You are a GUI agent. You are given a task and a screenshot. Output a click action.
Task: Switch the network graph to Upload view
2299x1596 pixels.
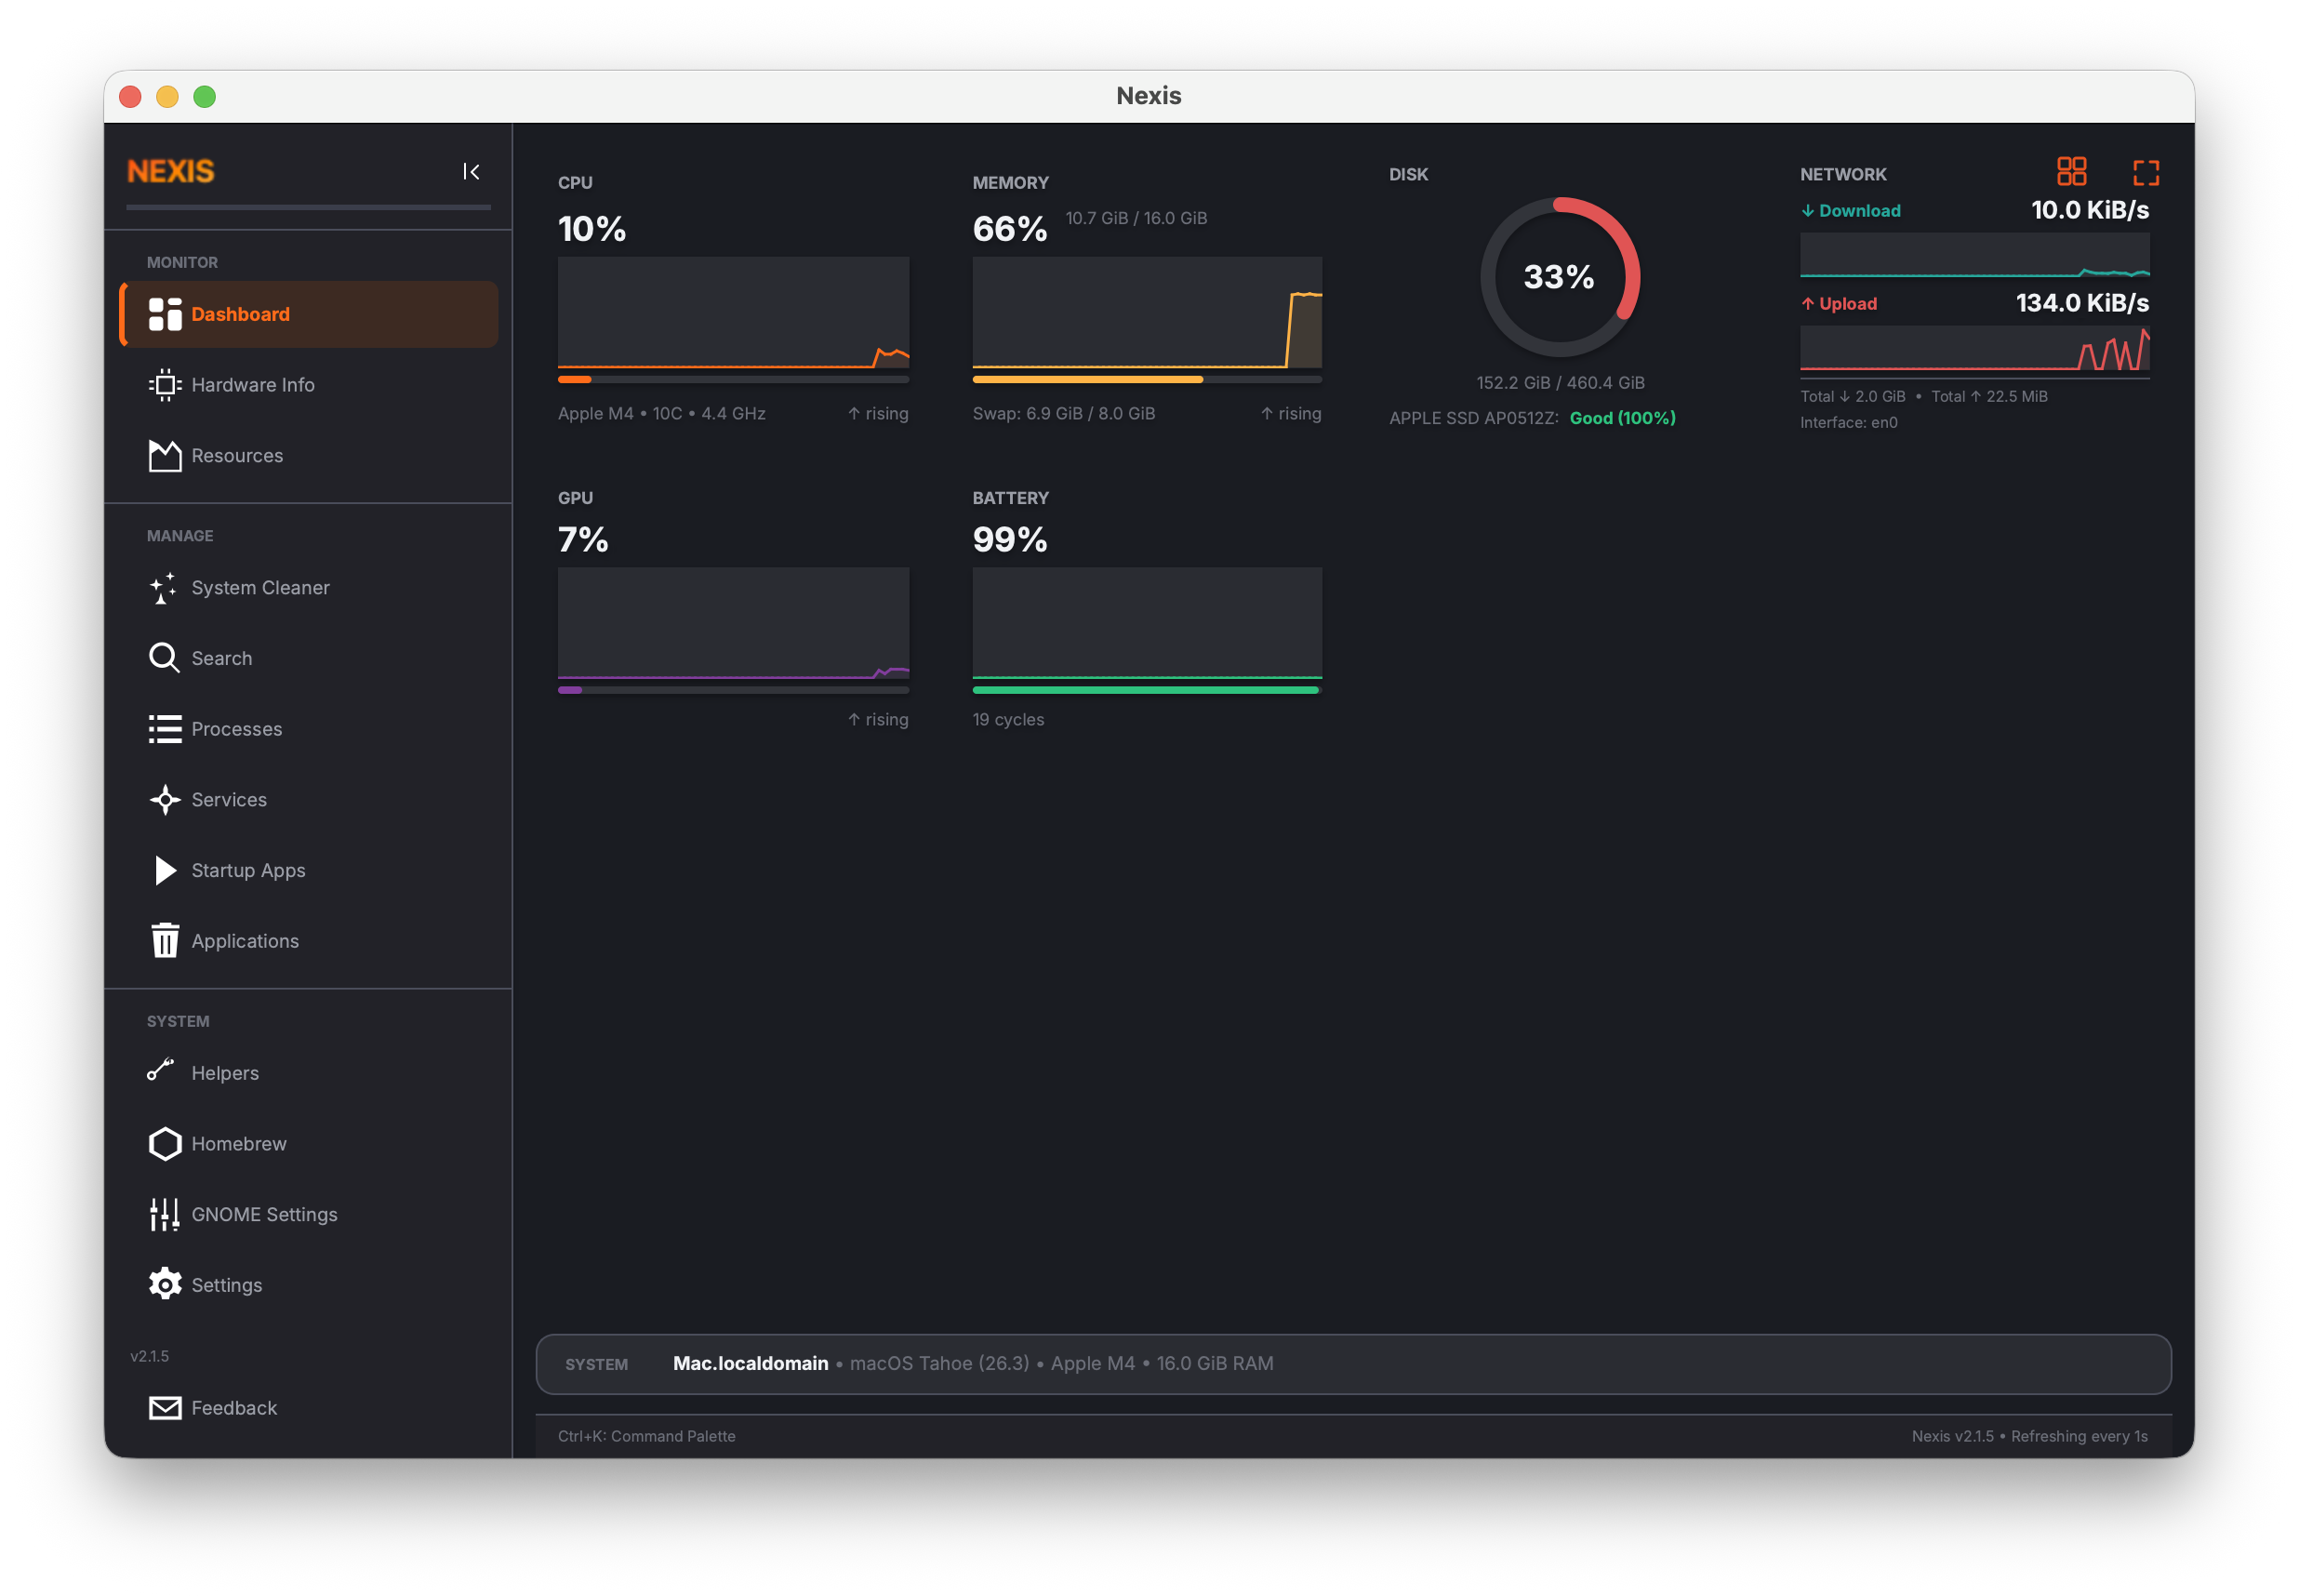coord(1838,303)
